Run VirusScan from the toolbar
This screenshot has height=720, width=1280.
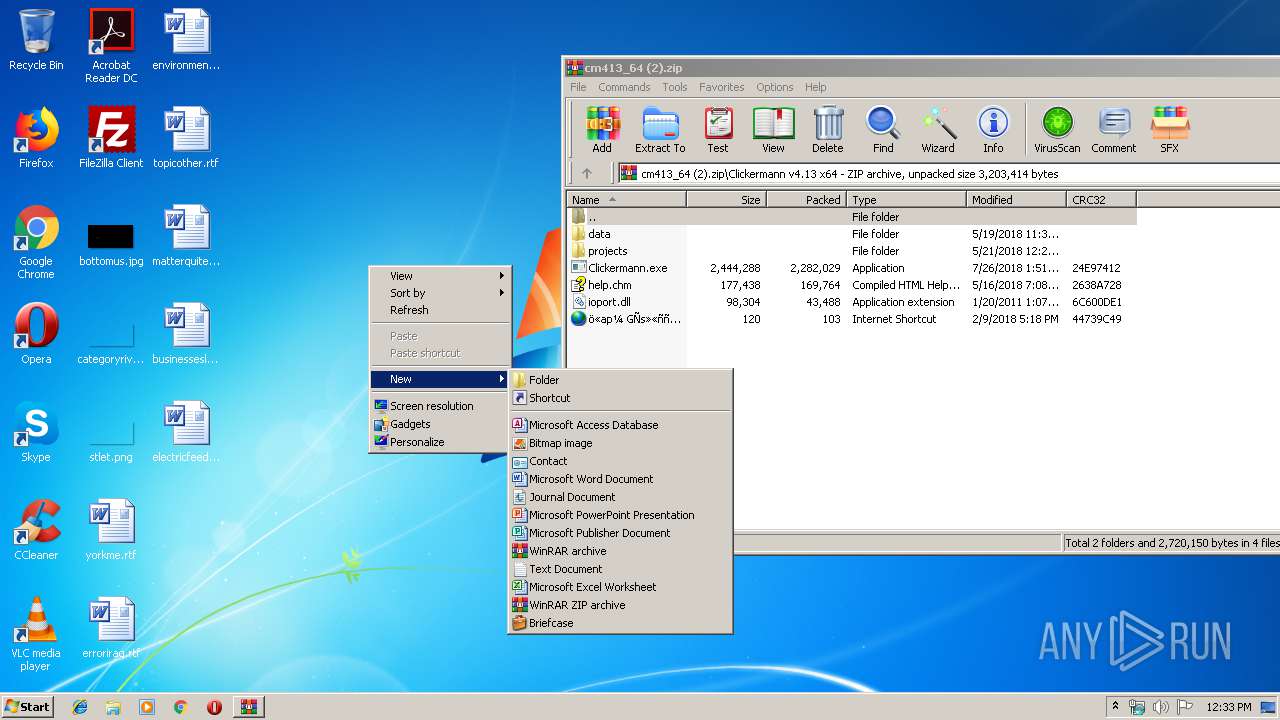(x=1057, y=130)
